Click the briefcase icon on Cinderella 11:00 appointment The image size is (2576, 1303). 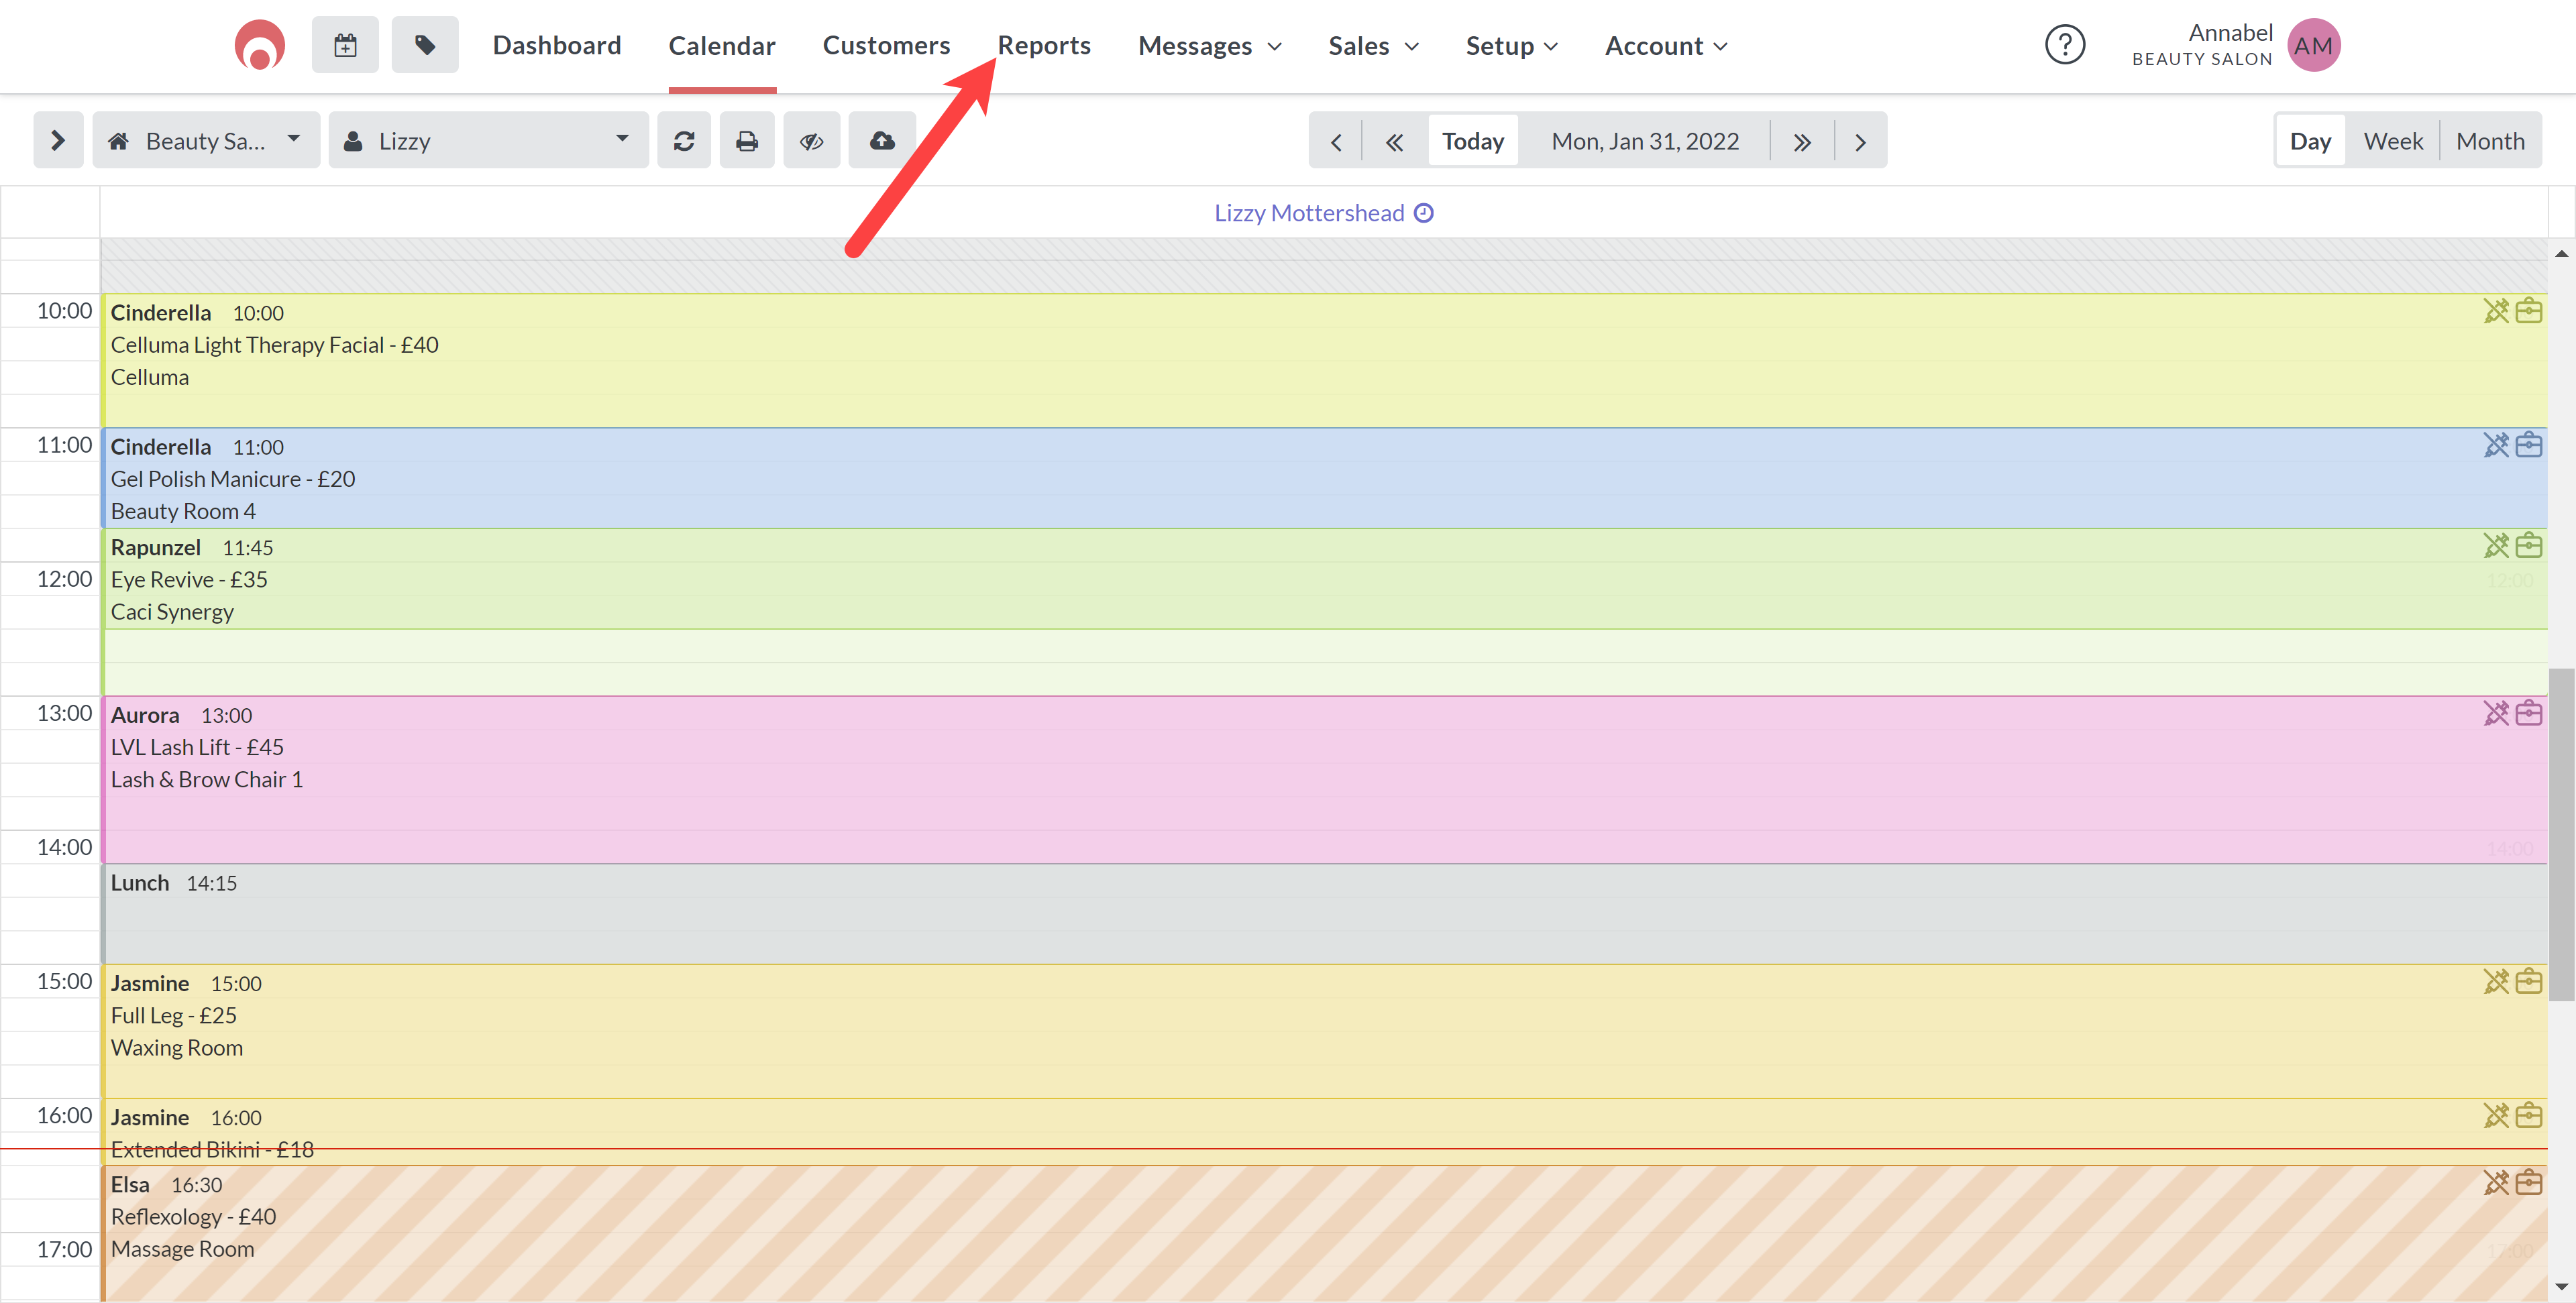tap(2529, 445)
